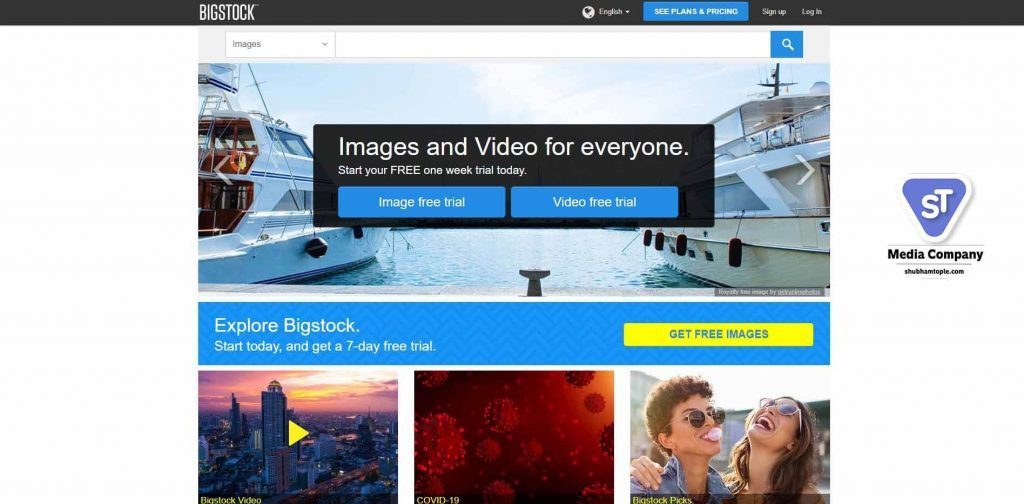Click "Images and Video for everyone." headline
Screen dimensions: 1024x504
513,146
